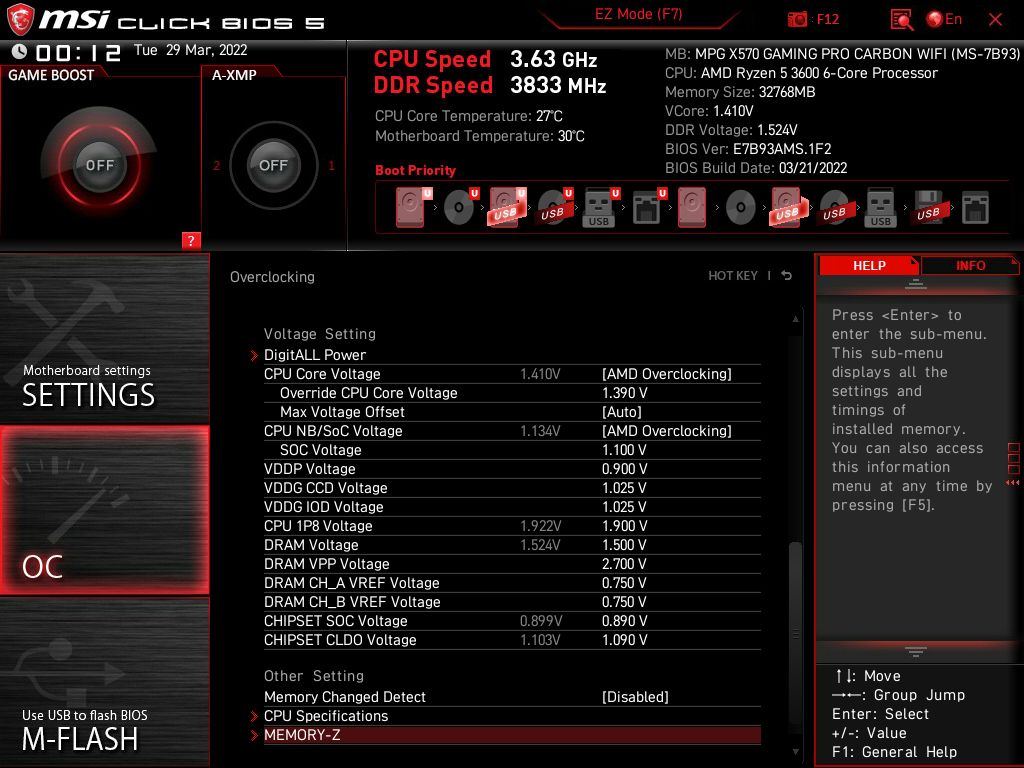Select the UEFI hard disk boot device icon

coord(413,207)
